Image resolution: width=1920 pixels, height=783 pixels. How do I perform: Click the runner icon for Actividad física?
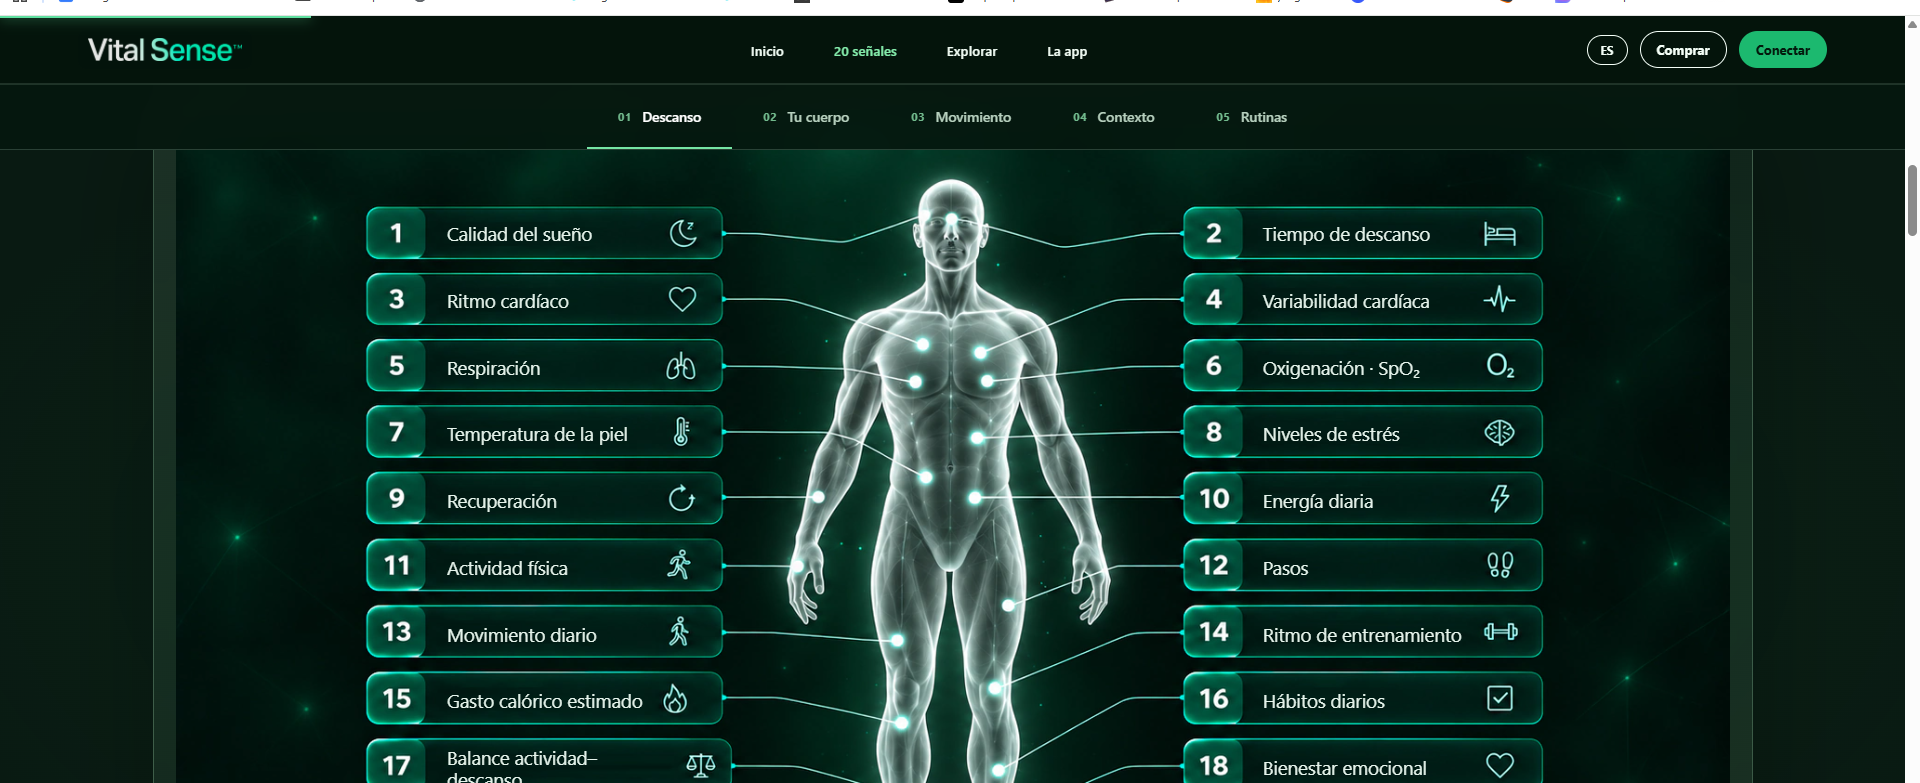(680, 565)
